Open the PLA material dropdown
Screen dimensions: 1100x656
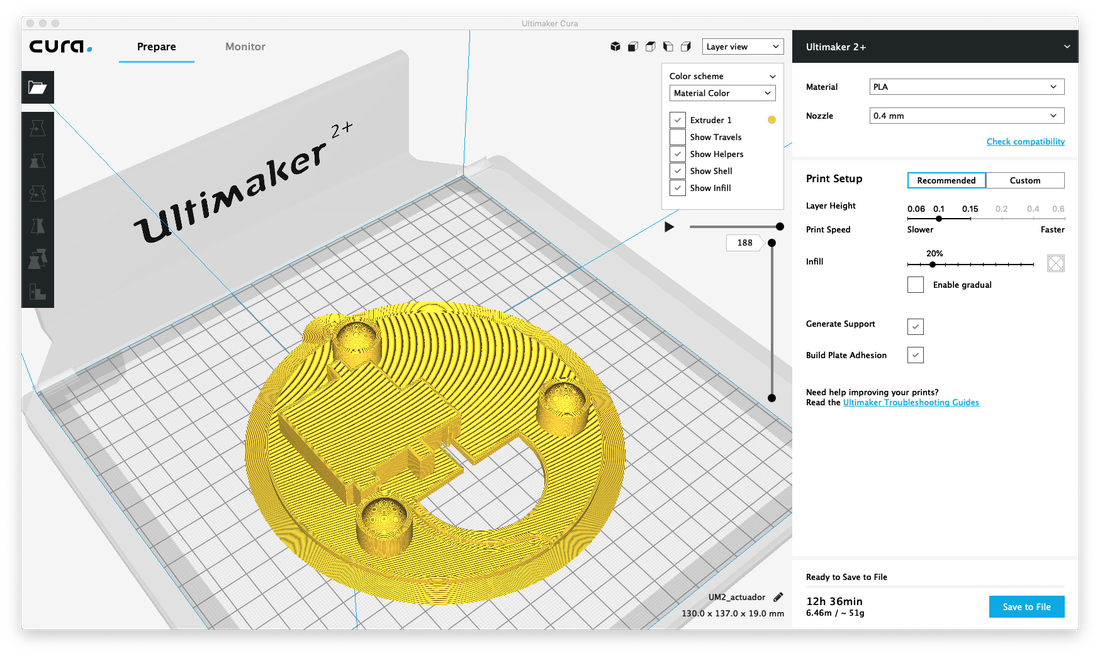(967, 86)
